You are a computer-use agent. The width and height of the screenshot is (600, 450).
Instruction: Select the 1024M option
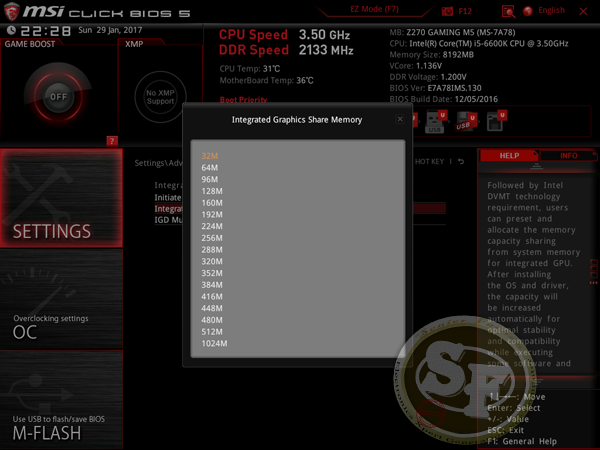click(214, 344)
